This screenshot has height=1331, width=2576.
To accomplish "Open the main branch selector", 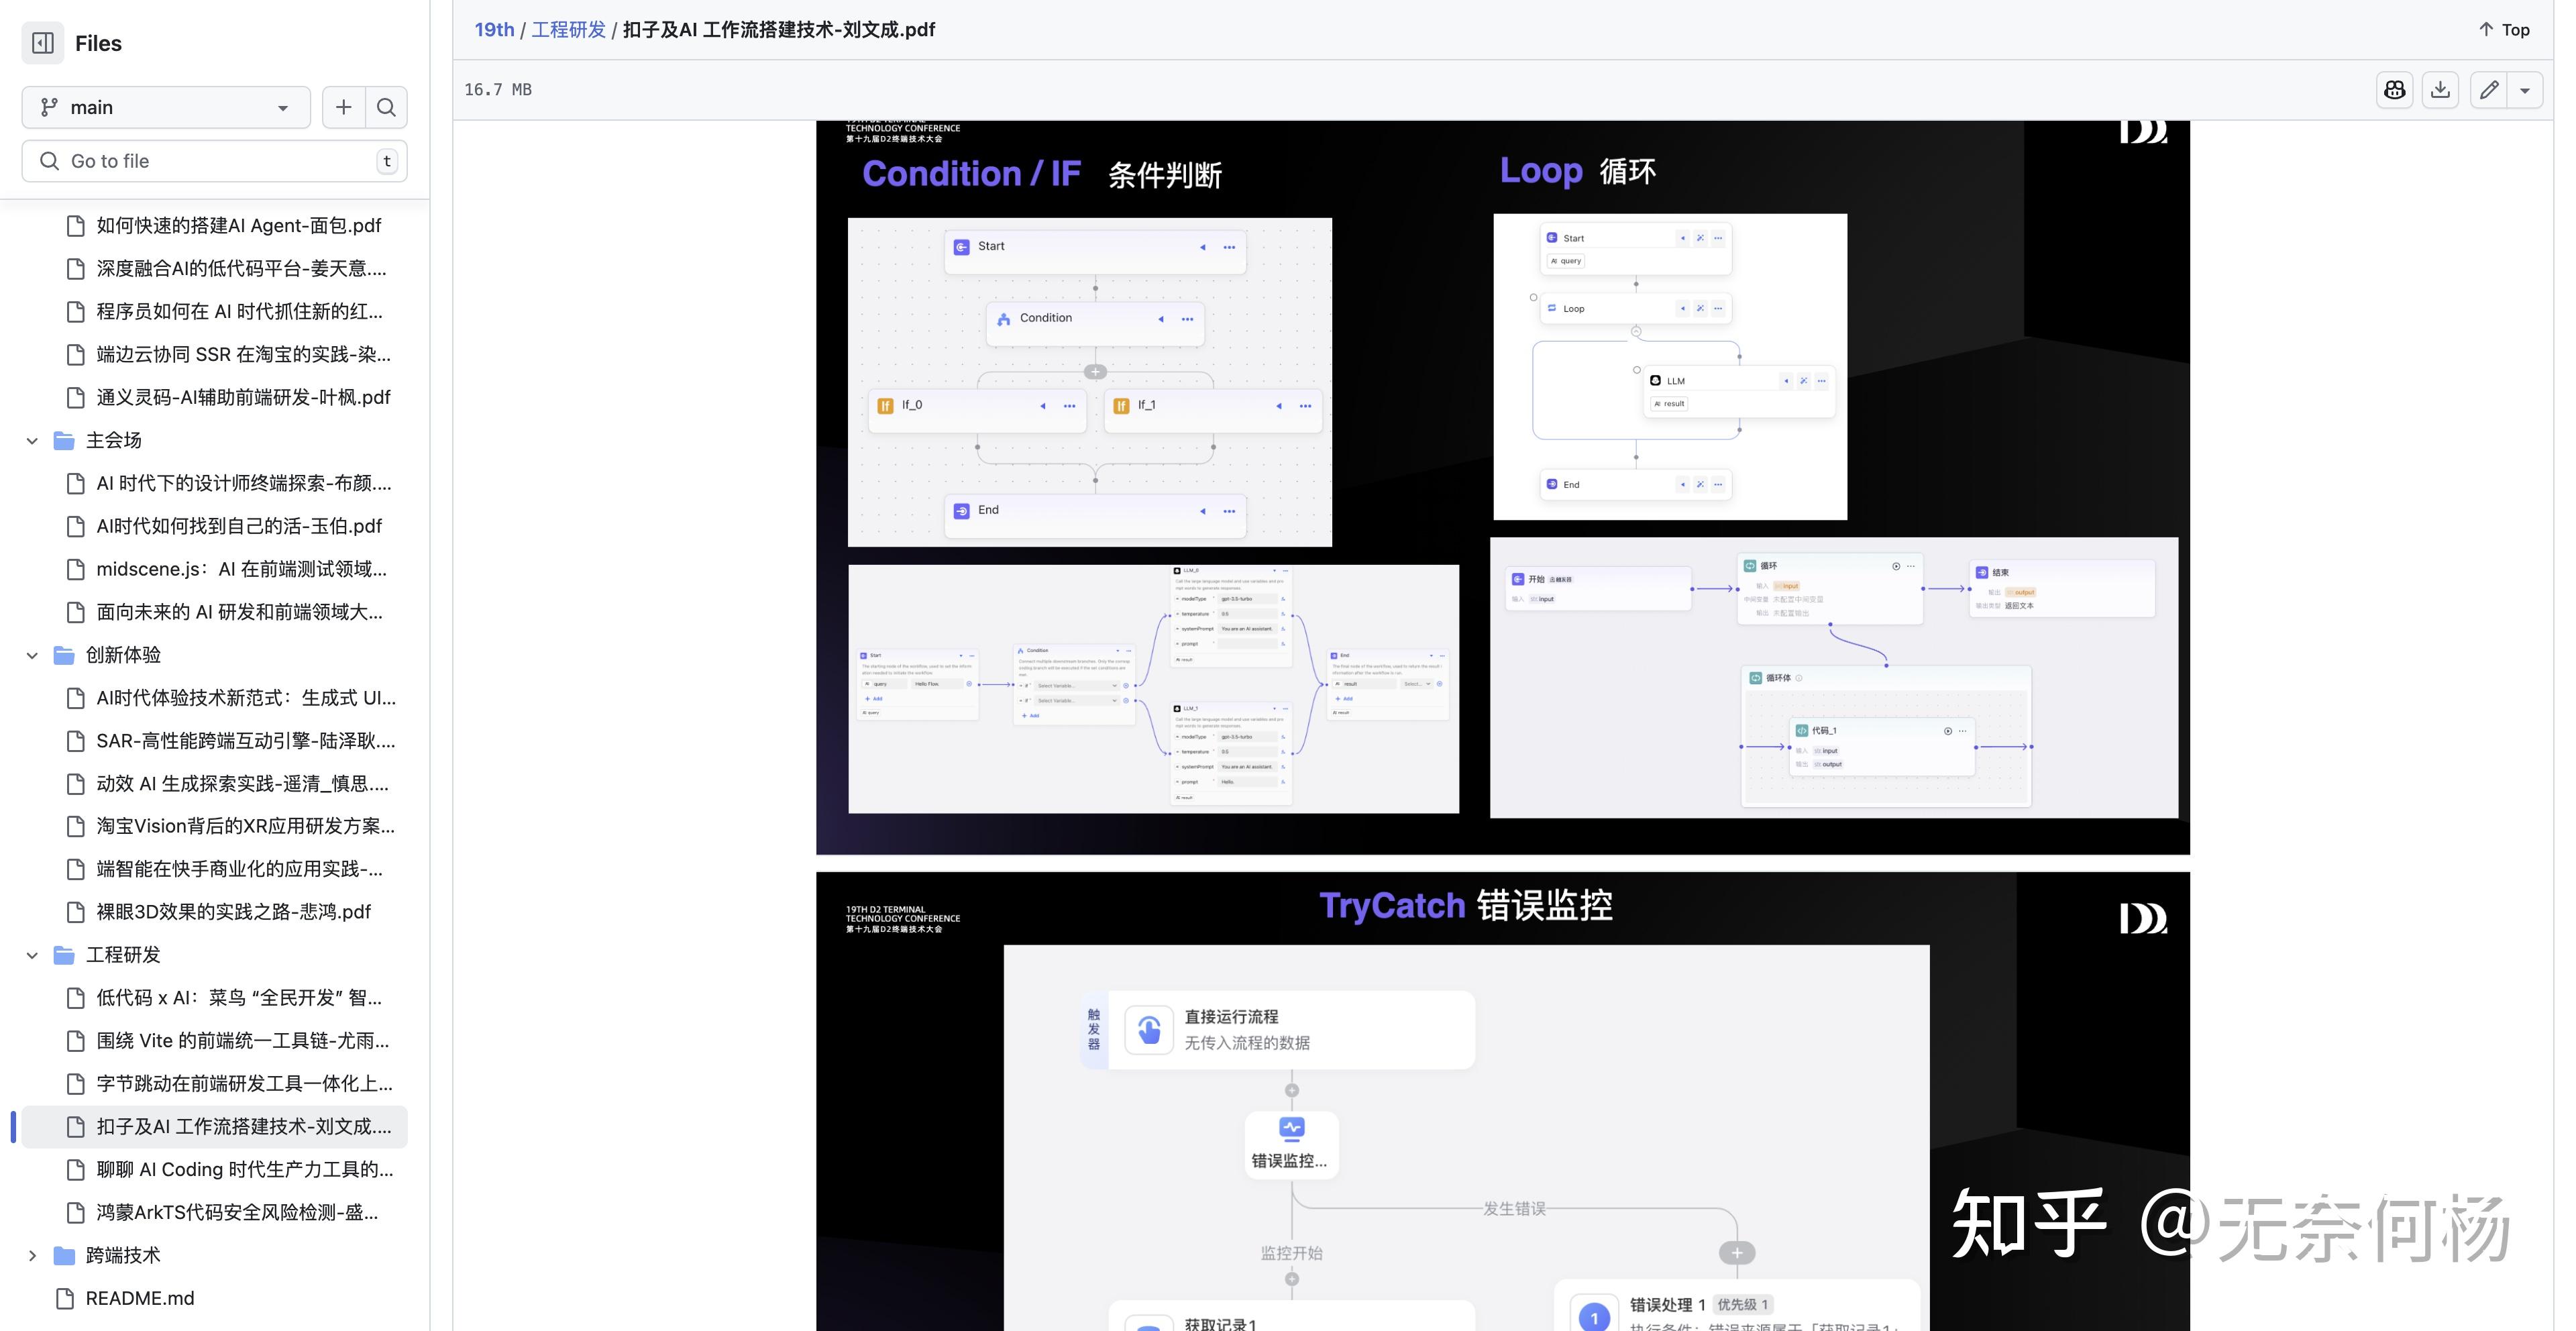I will [165, 107].
